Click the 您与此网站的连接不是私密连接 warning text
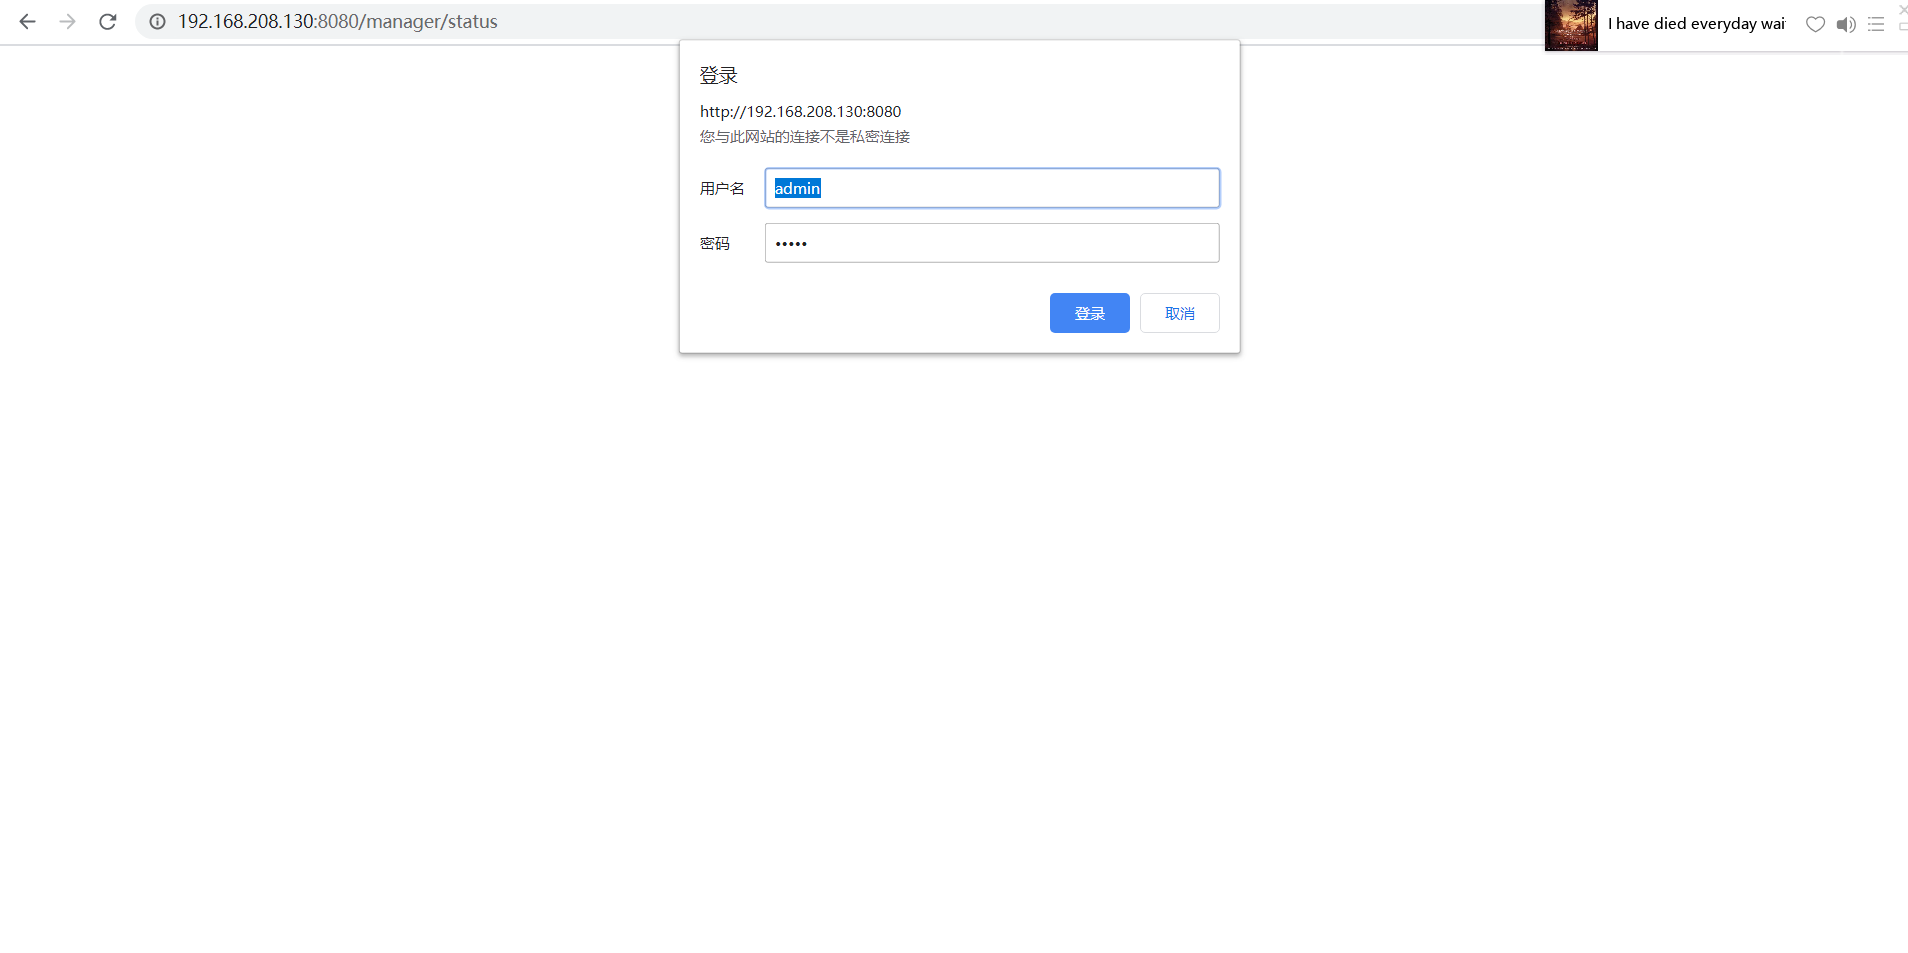The image size is (1908, 953). (x=804, y=137)
